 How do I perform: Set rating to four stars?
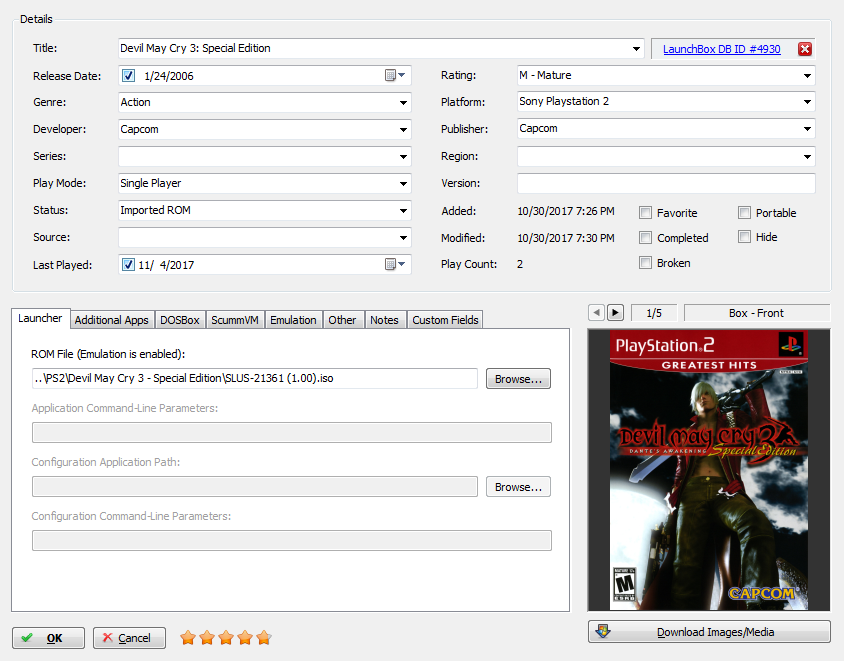pyautogui.click(x=245, y=638)
